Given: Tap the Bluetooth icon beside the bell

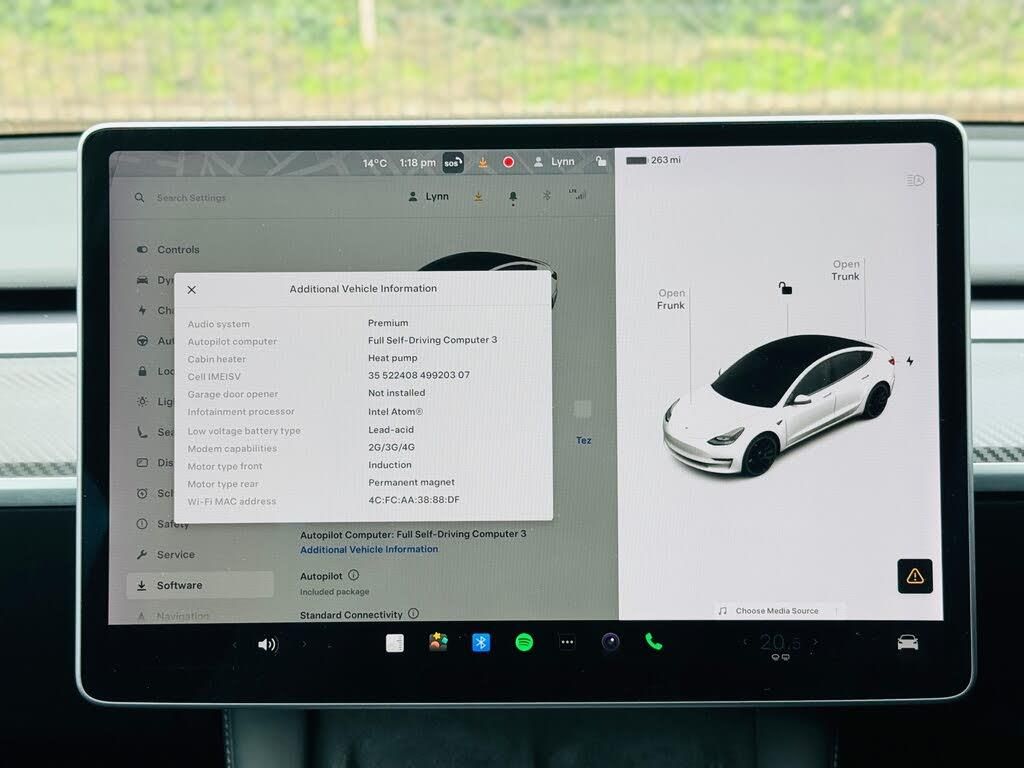Looking at the screenshot, I should tap(547, 195).
